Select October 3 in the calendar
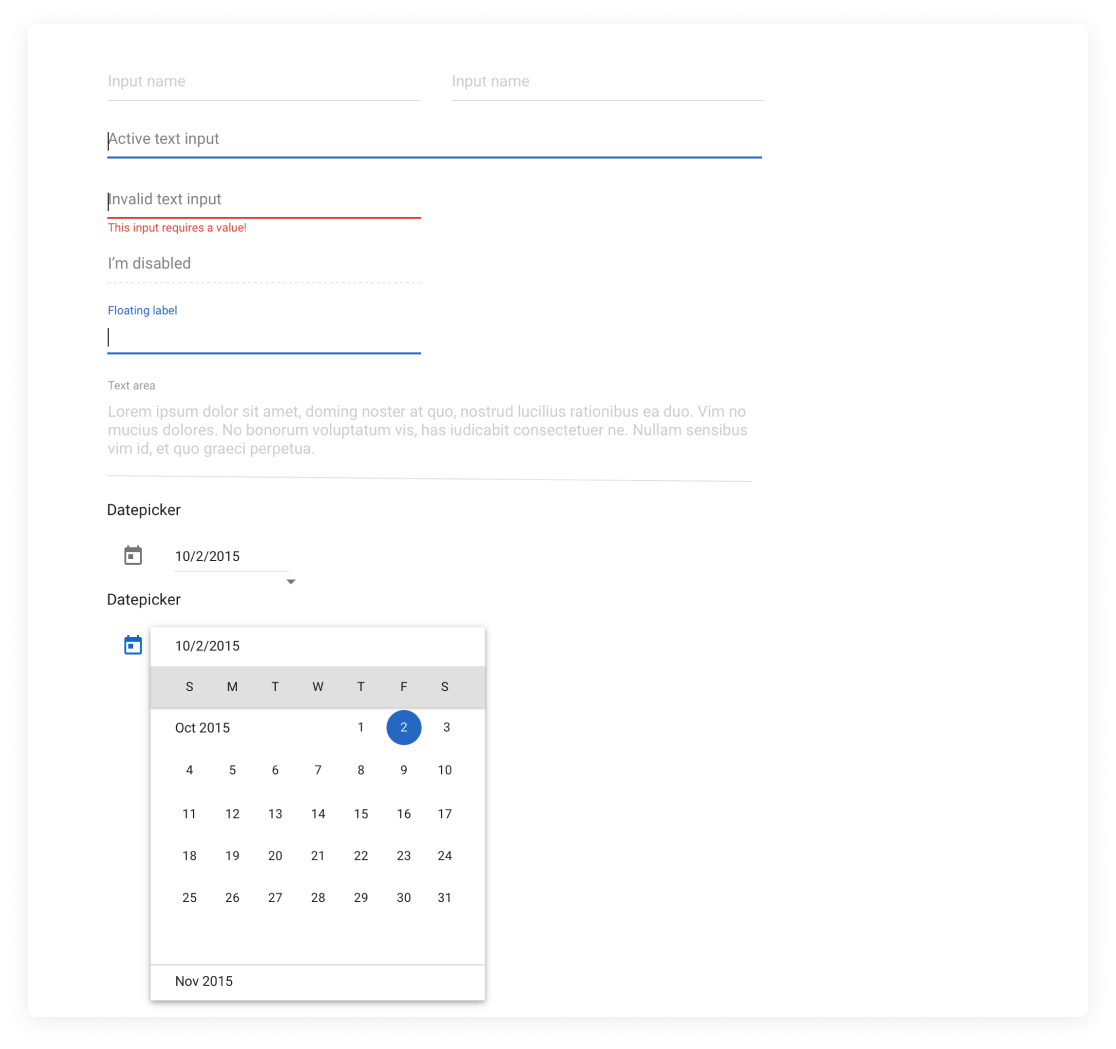Screen dimensions: 1116x1049 click(446, 727)
